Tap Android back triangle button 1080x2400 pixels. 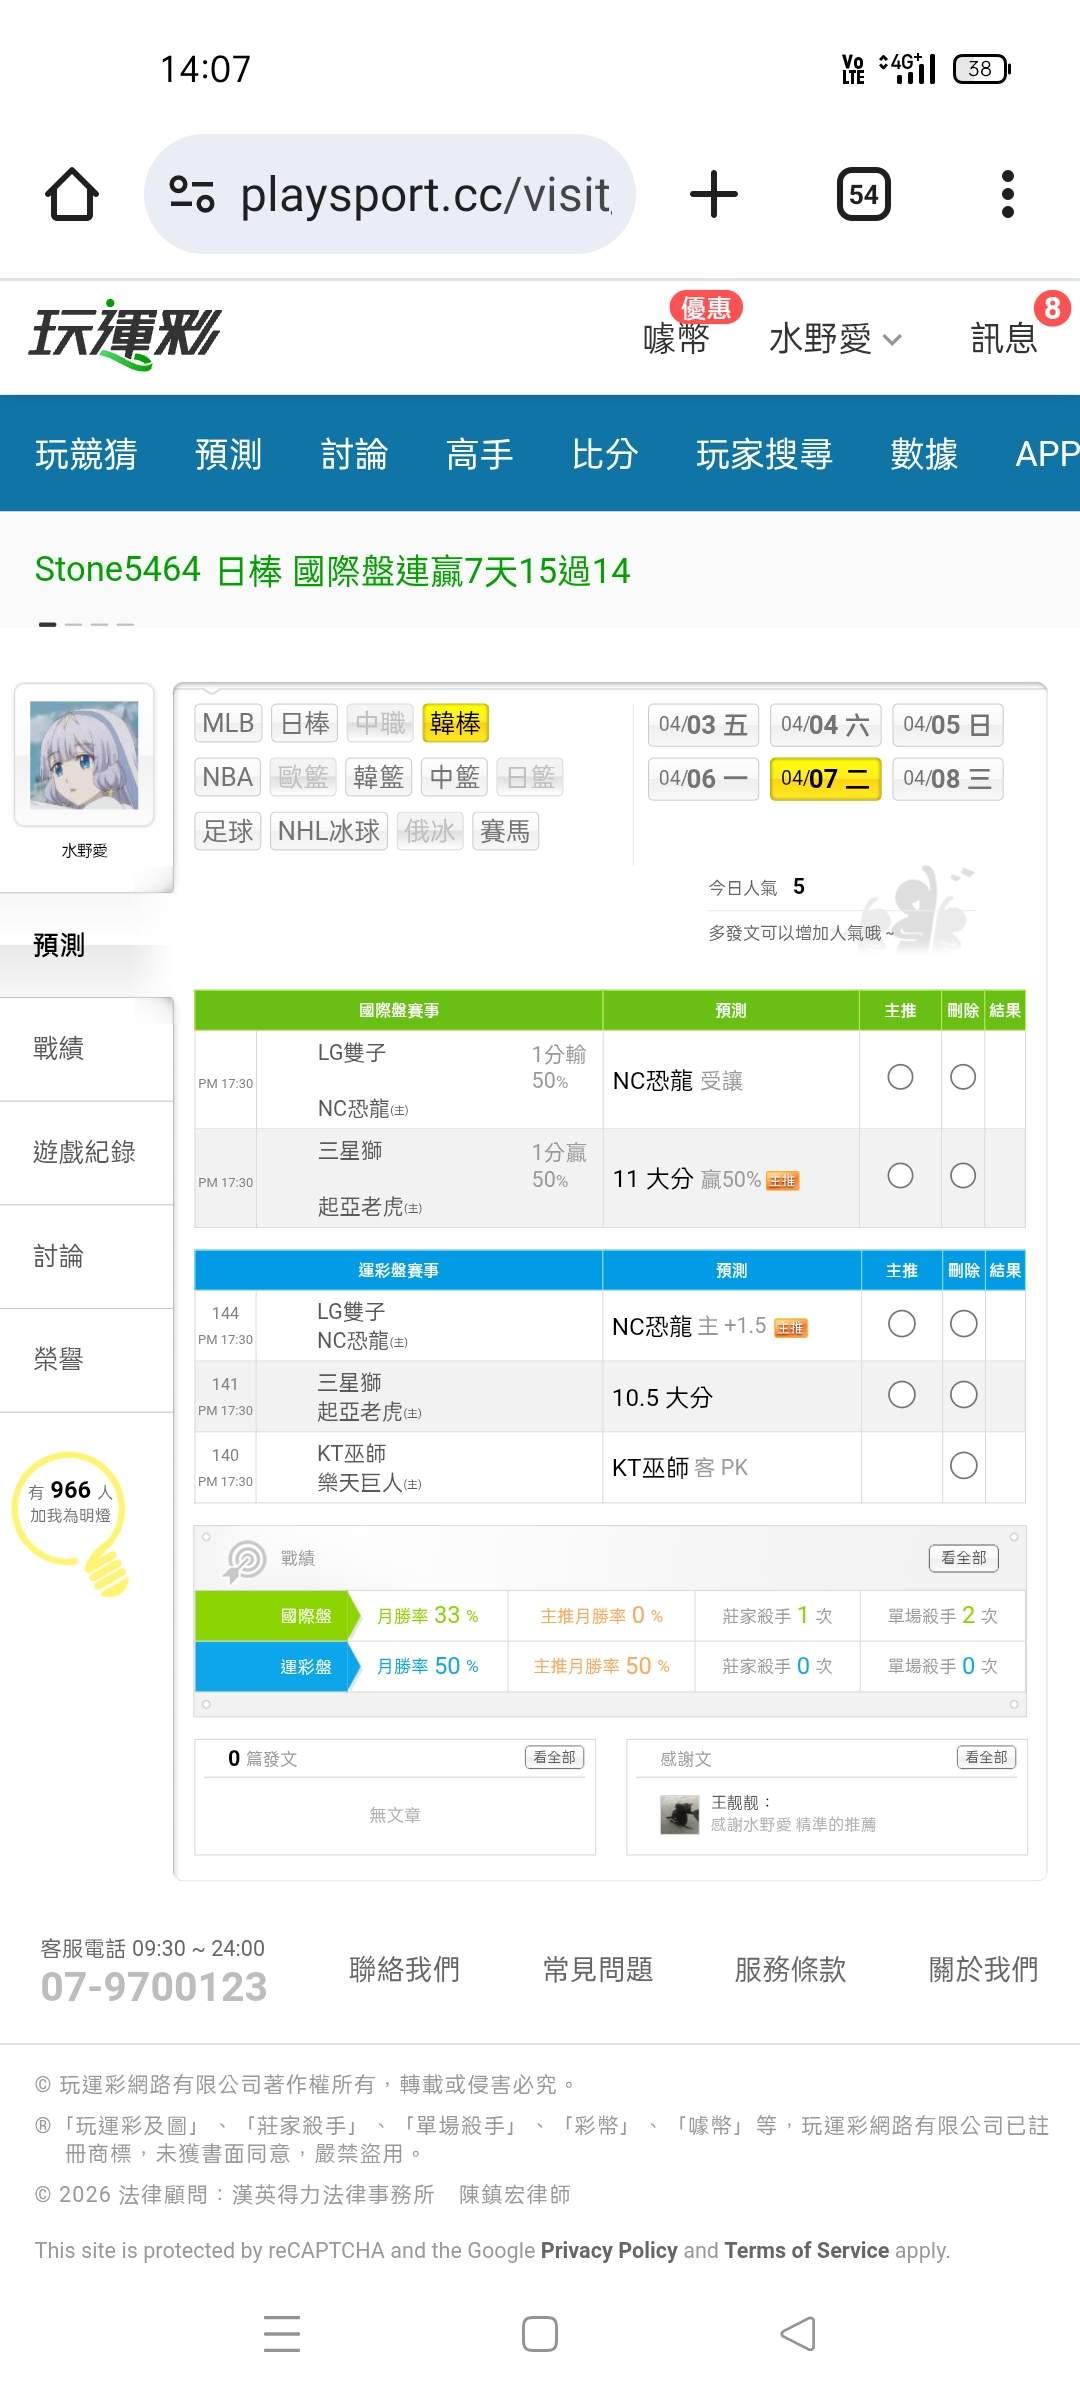pos(798,2334)
